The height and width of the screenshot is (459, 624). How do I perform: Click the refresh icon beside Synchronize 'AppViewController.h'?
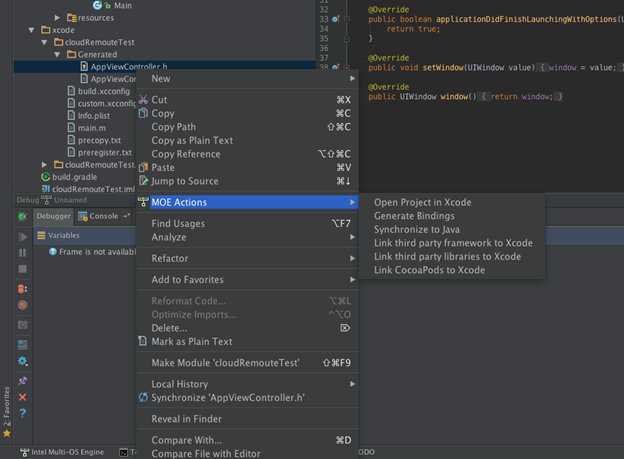tap(143, 397)
